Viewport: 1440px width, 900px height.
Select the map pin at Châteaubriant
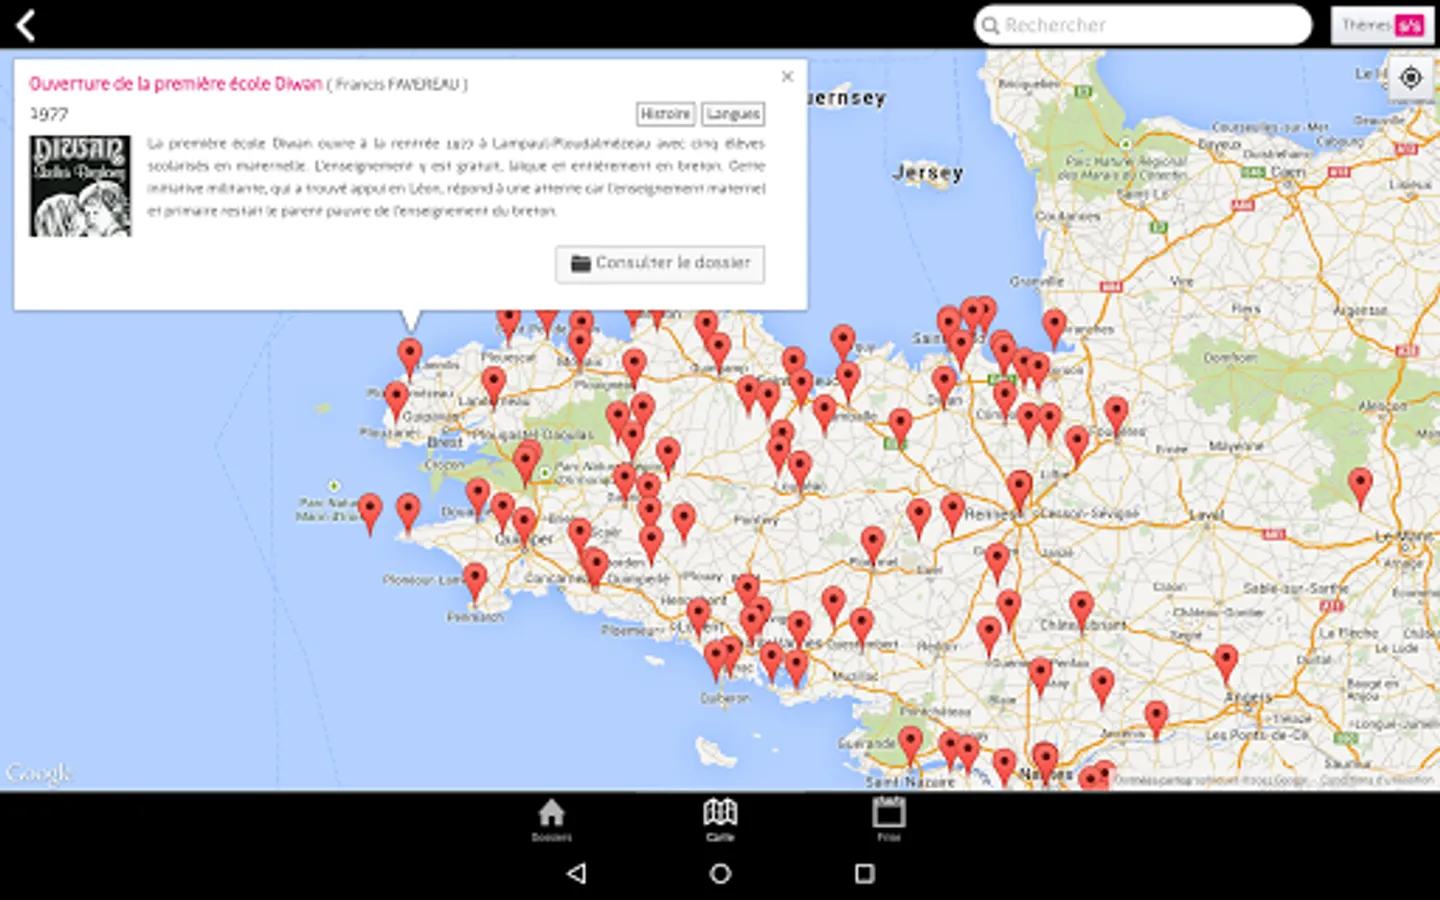(1081, 612)
